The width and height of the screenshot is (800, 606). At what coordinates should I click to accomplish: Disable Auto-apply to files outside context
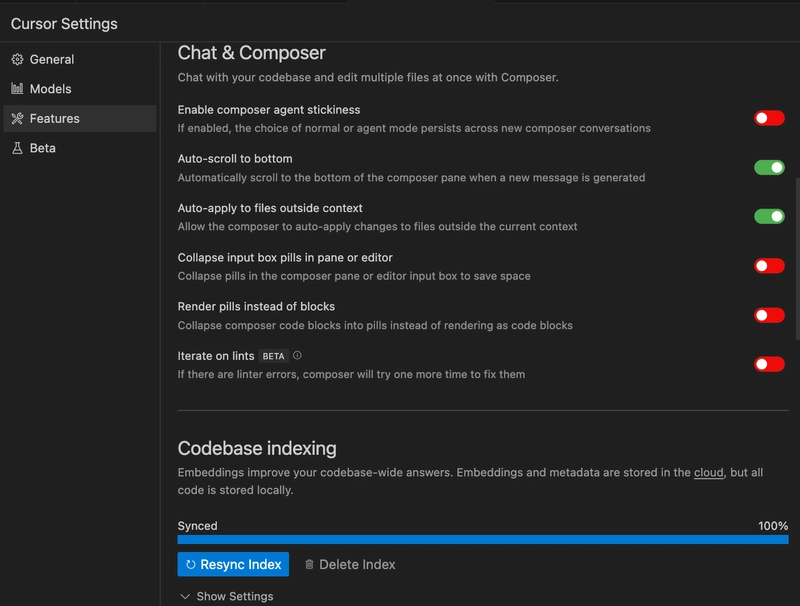769,216
